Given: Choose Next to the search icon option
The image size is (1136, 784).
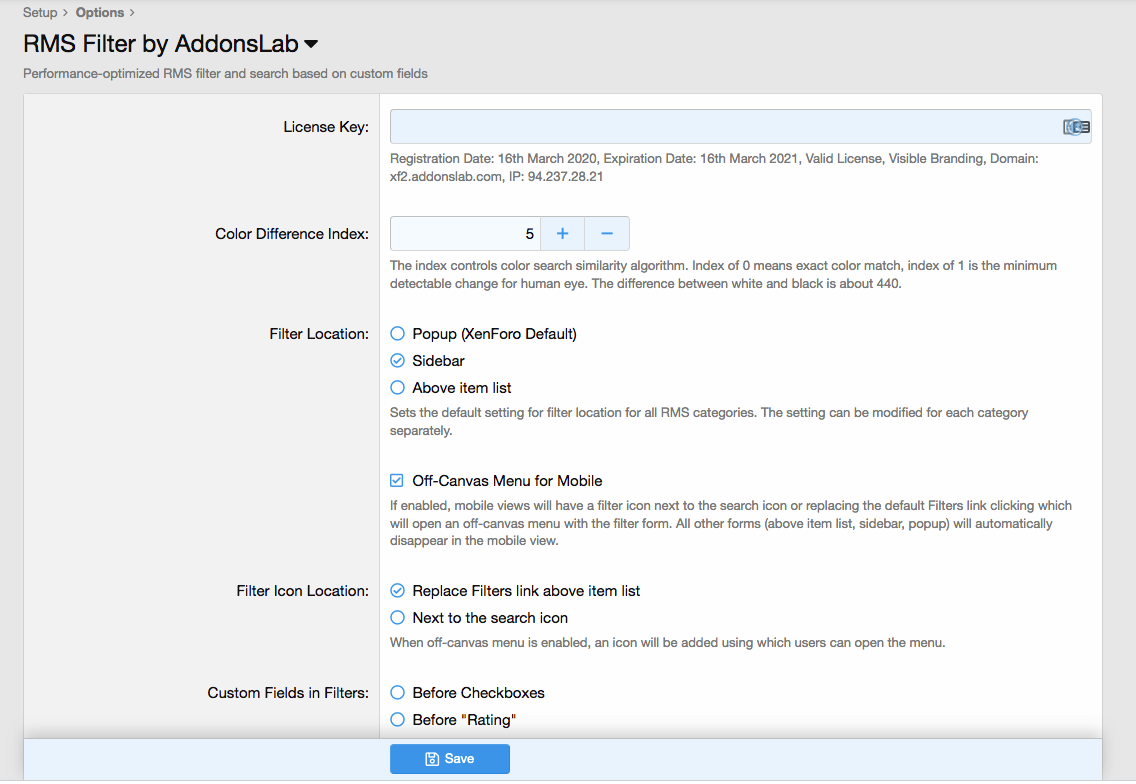Looking at the screenshot, I should [x=398, y=618].
